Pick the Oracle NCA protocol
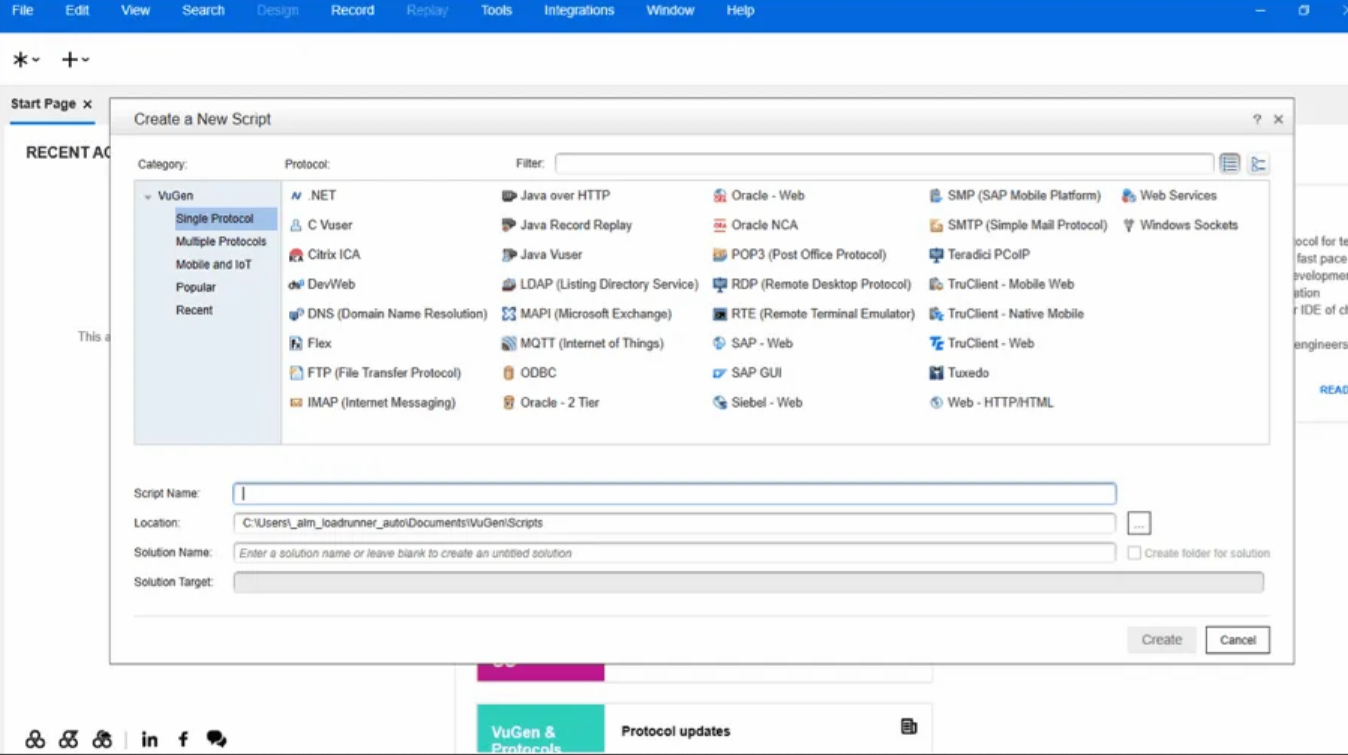Screen dimensions: 1348x755 (x=755, y=225)
